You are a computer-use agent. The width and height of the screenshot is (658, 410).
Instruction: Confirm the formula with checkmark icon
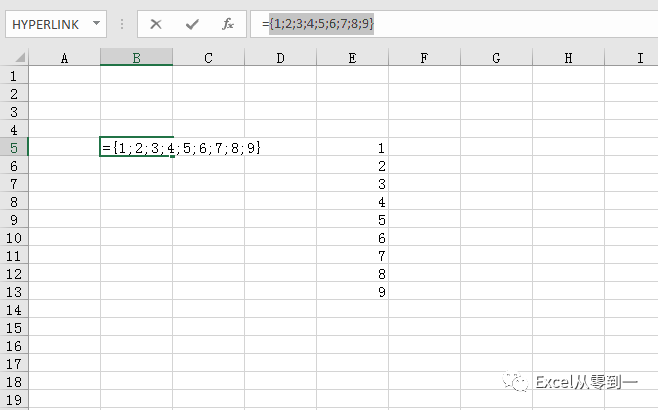pyautogui.click(x=192, y=24)
